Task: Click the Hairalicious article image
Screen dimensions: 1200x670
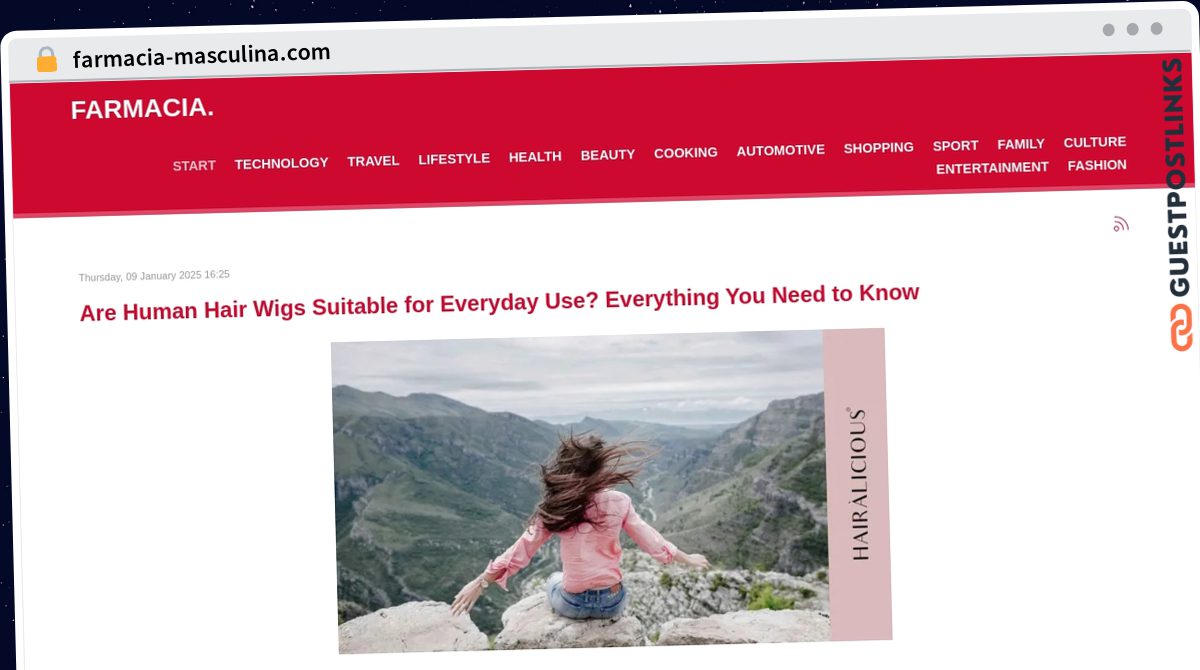Action: click(612, 491)
